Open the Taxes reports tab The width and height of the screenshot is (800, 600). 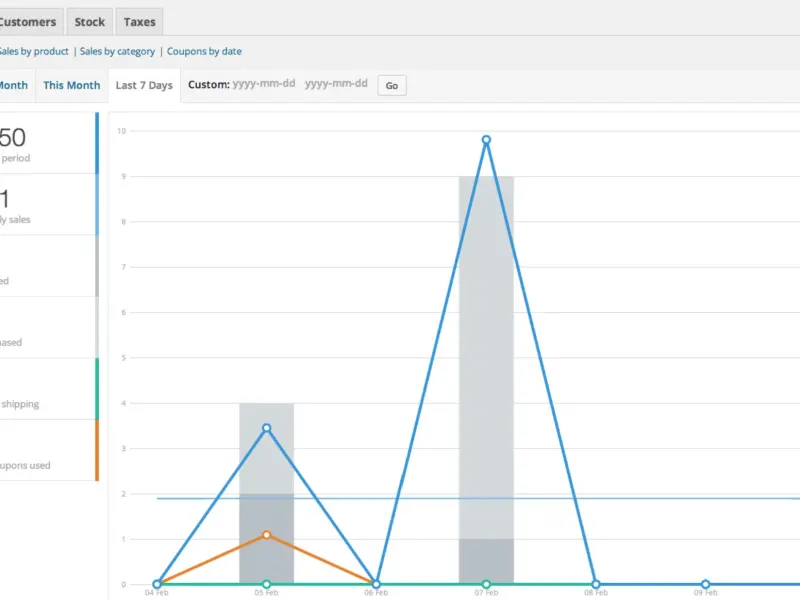coord(139,22)
